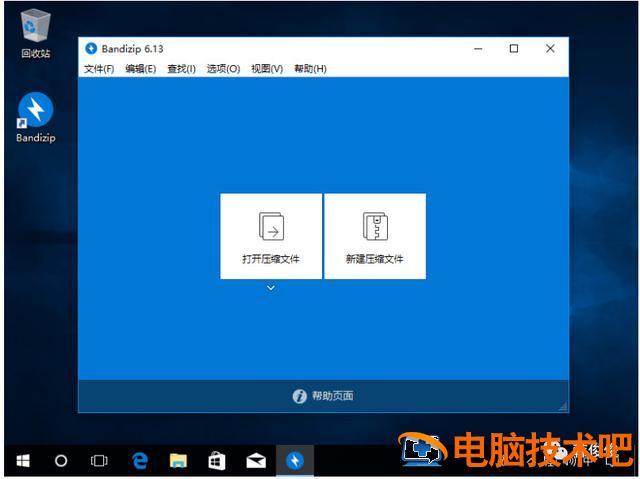This screenshot has width=640, height=479.
Task: Close the Bandizip window
Action: pyautogui.click(x=550, y=49)
